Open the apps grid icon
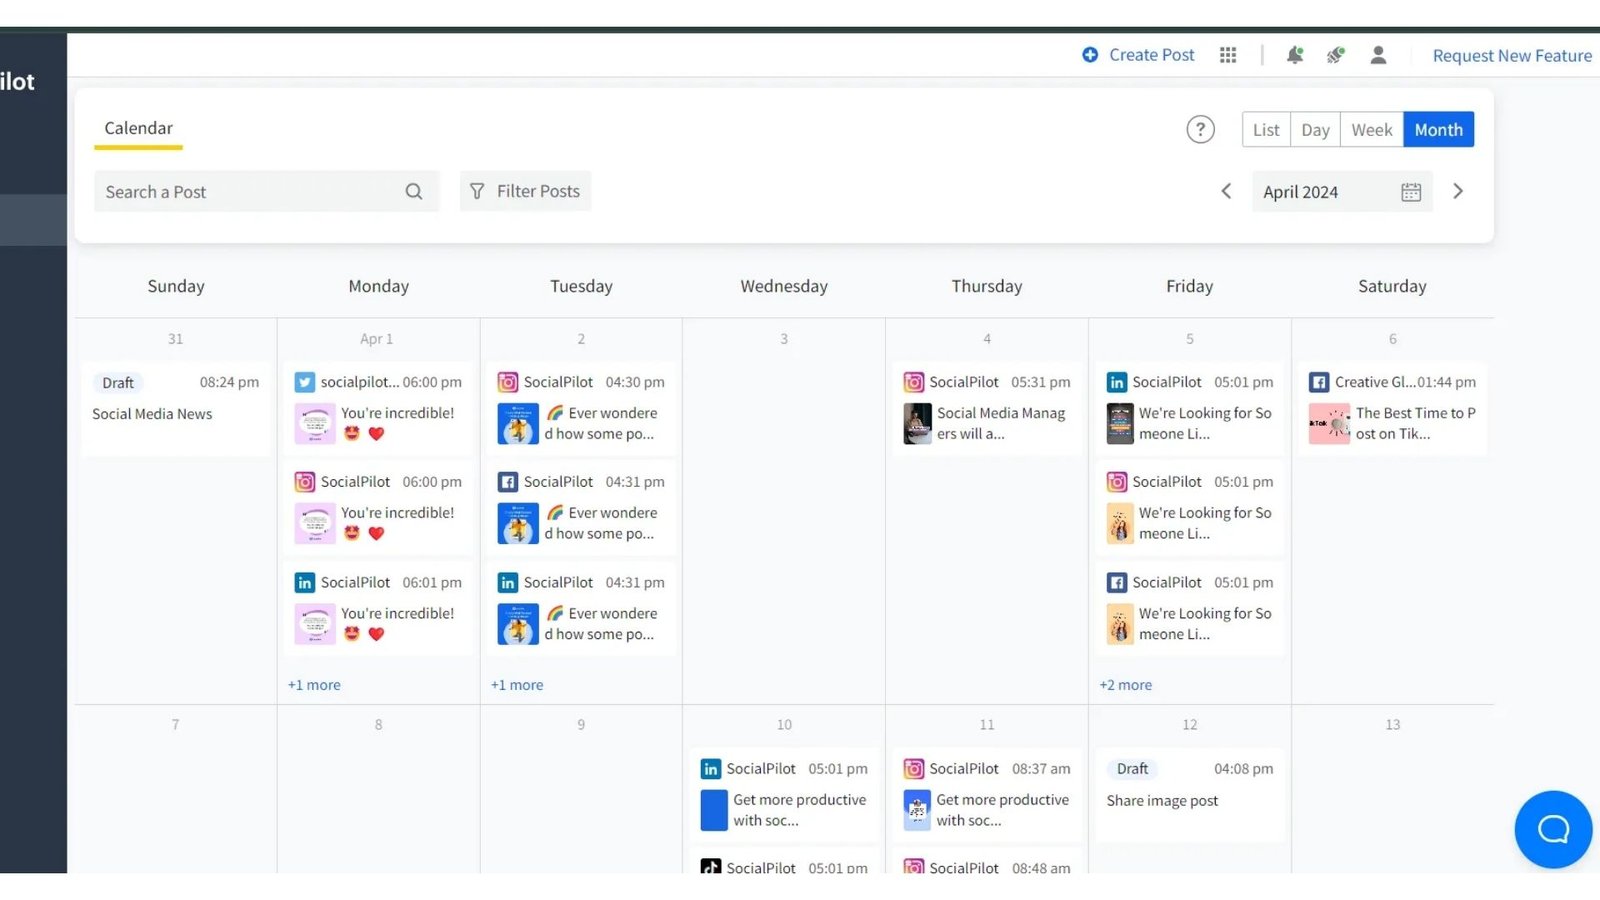1600x900 pixels. [x=1228, y=55]
